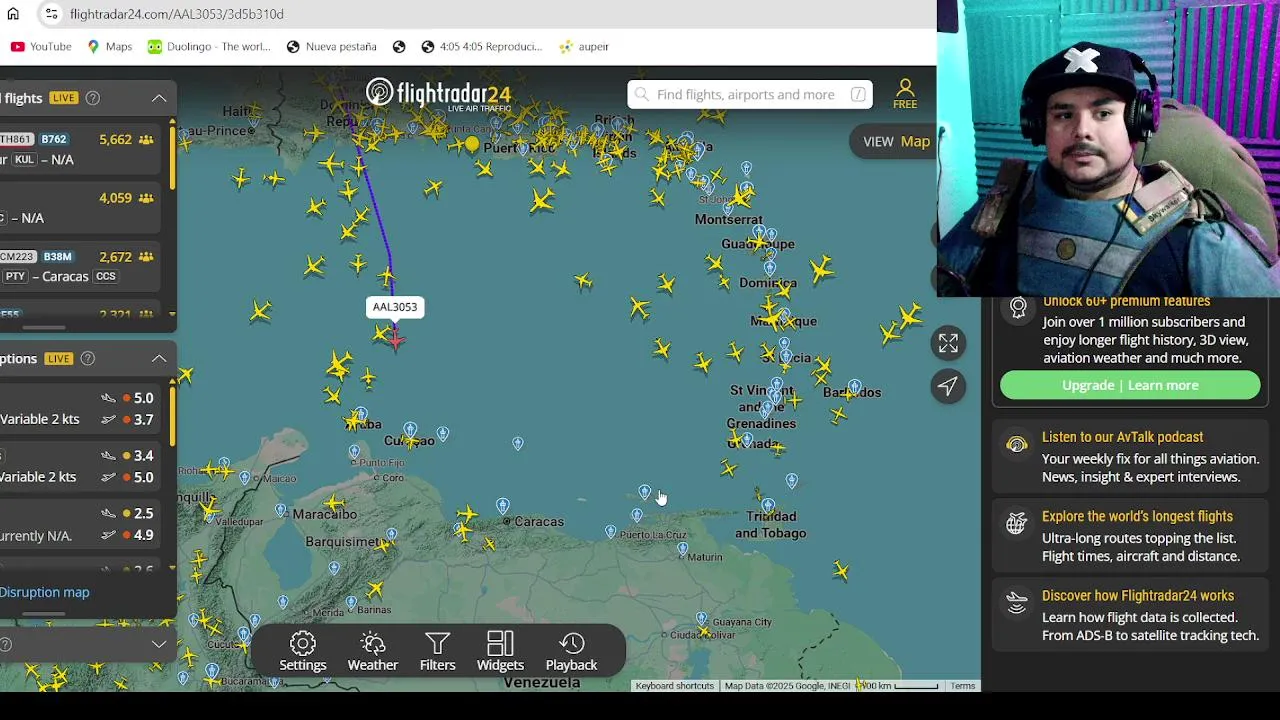Click the icon beside how Flightradar24 works

pyautogui.click(x=1017, y=602)
